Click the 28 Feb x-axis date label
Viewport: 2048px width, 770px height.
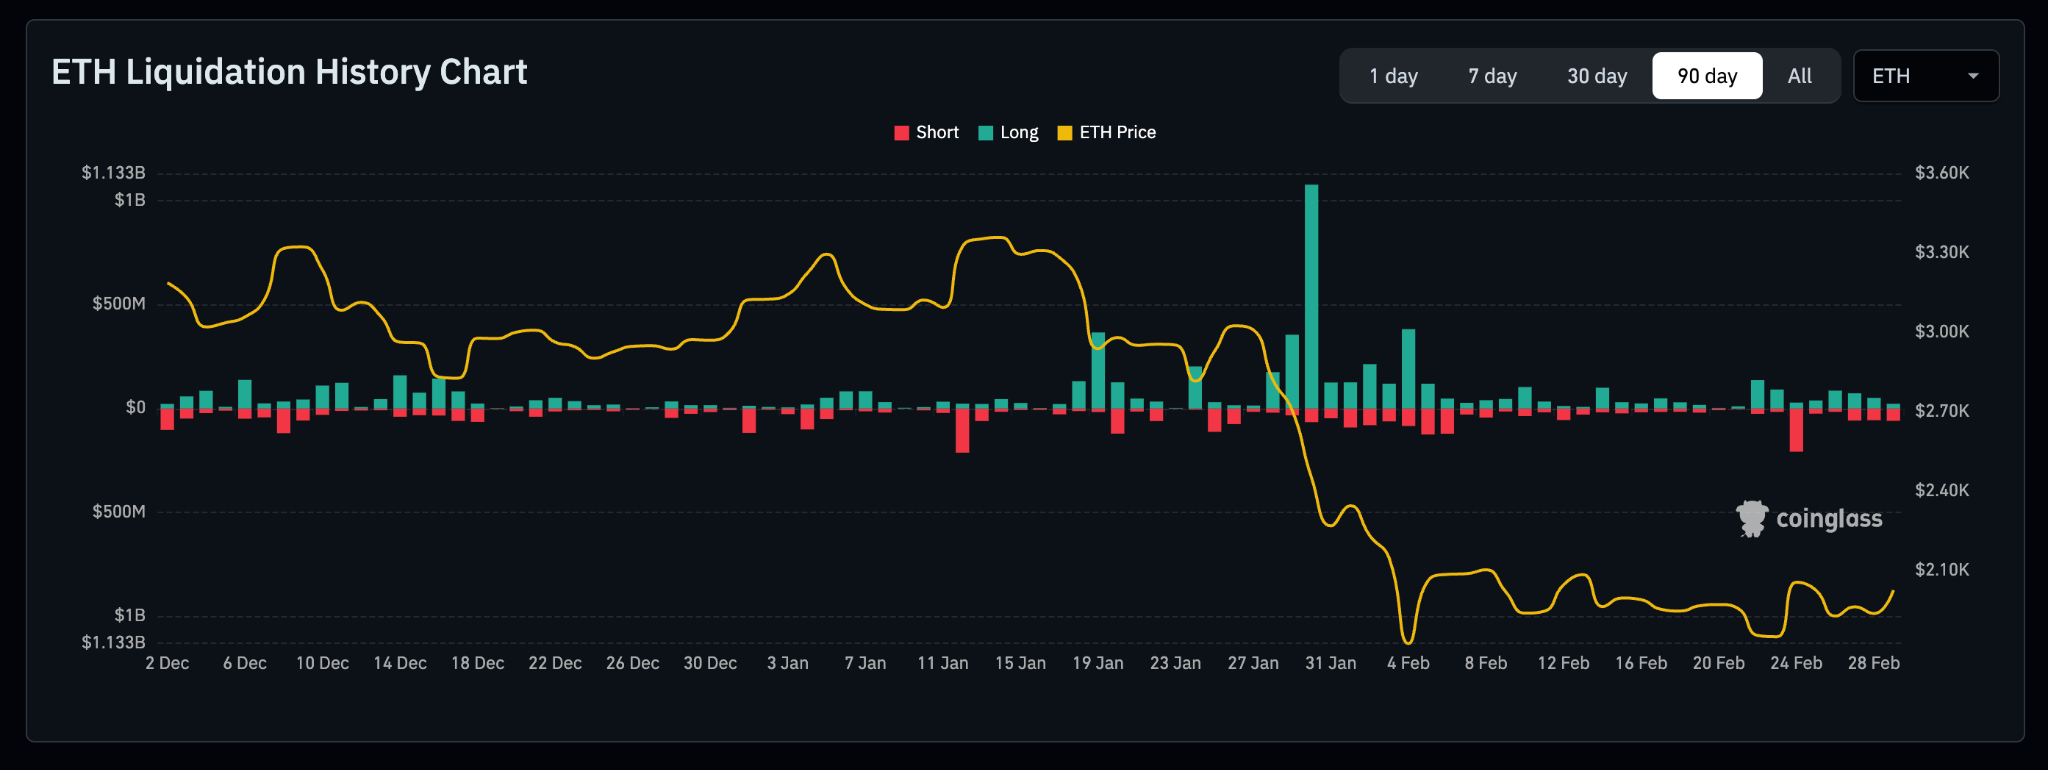coord(1873,663)
